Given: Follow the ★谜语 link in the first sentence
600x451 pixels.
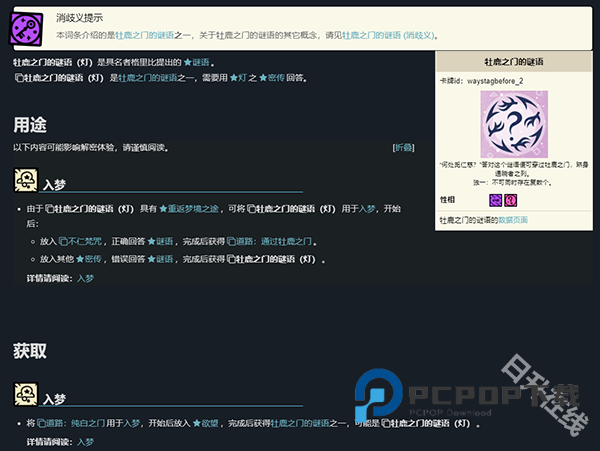Looking at the screenshot, I should [x=197, y=62].
